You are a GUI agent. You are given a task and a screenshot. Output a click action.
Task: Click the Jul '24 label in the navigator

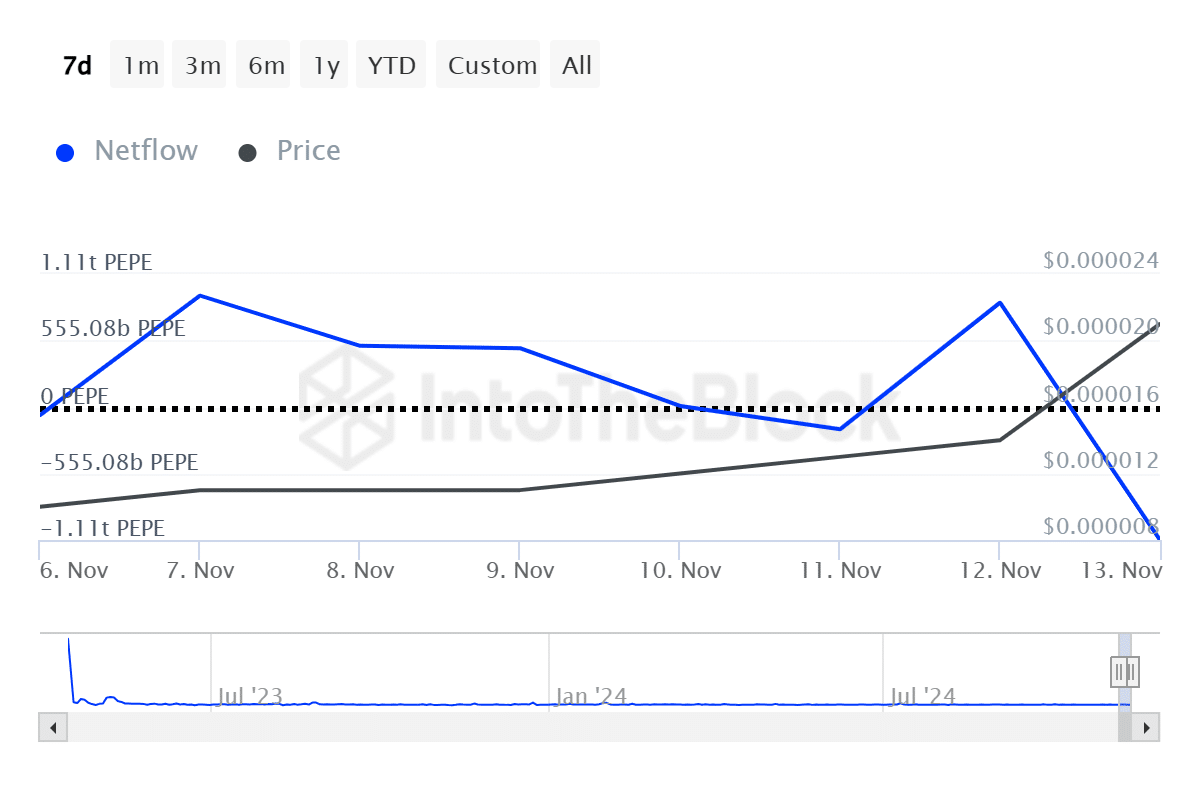(x=922, y=696)
